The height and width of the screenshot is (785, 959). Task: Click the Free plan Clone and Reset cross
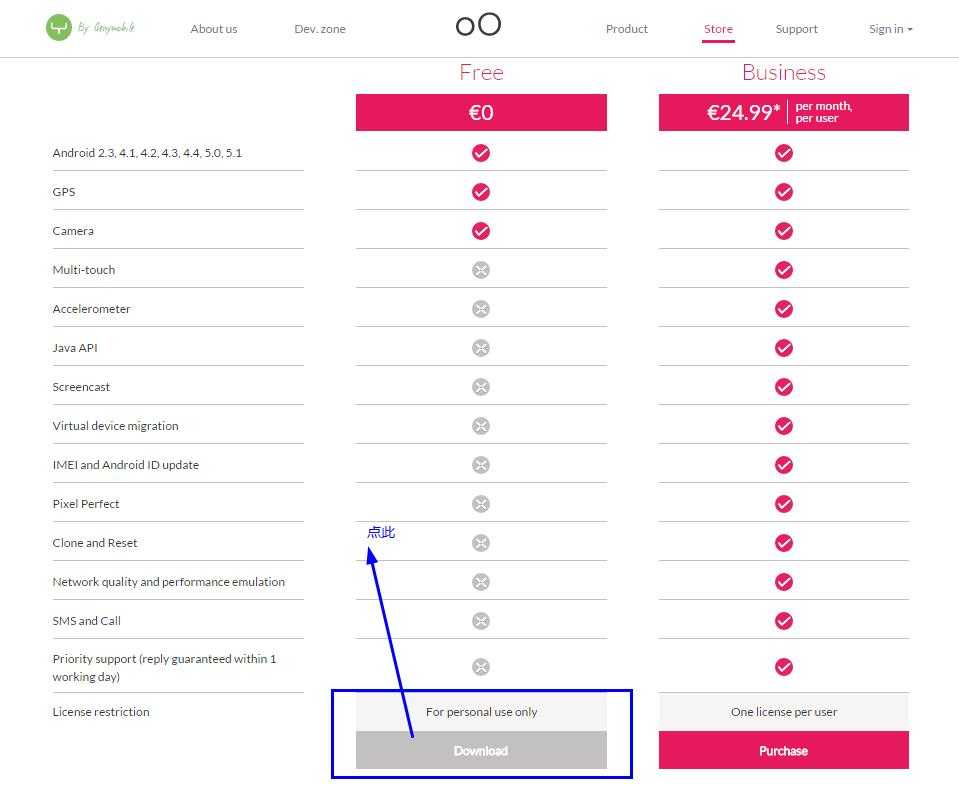(x=481, y=543)
